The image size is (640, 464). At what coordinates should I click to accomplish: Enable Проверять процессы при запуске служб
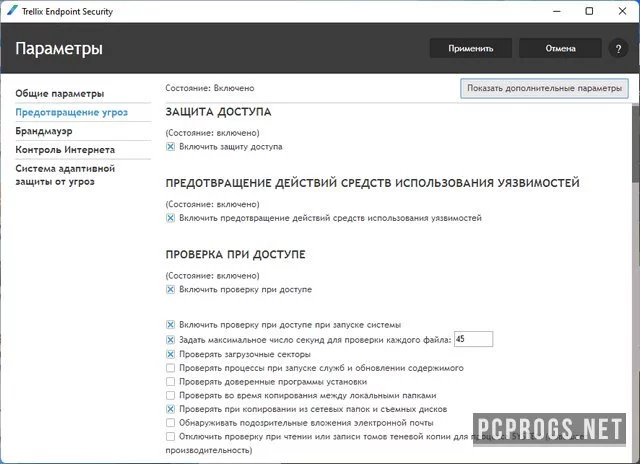pos(171,368)
